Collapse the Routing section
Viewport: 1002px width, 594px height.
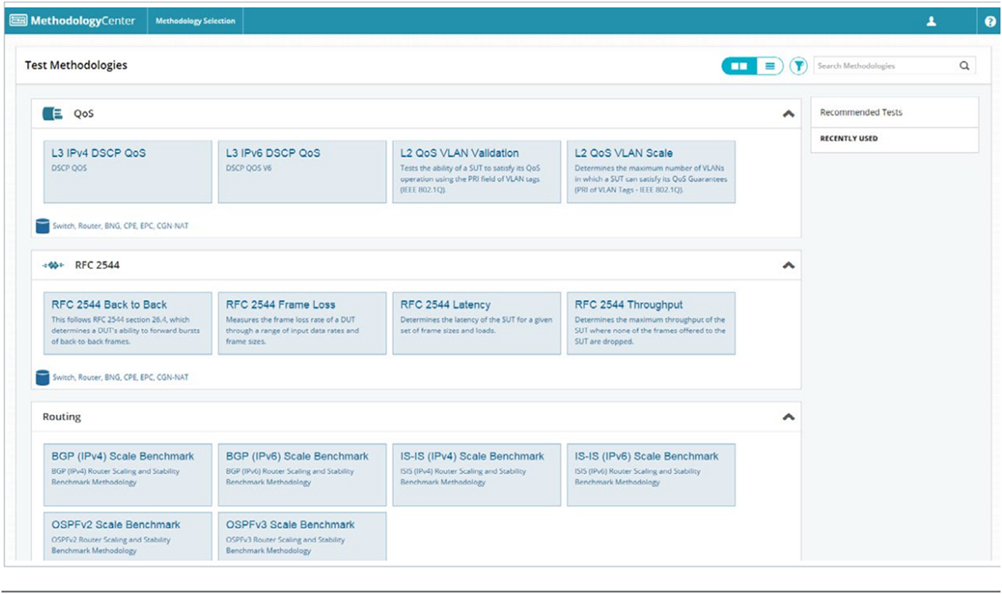788,417
